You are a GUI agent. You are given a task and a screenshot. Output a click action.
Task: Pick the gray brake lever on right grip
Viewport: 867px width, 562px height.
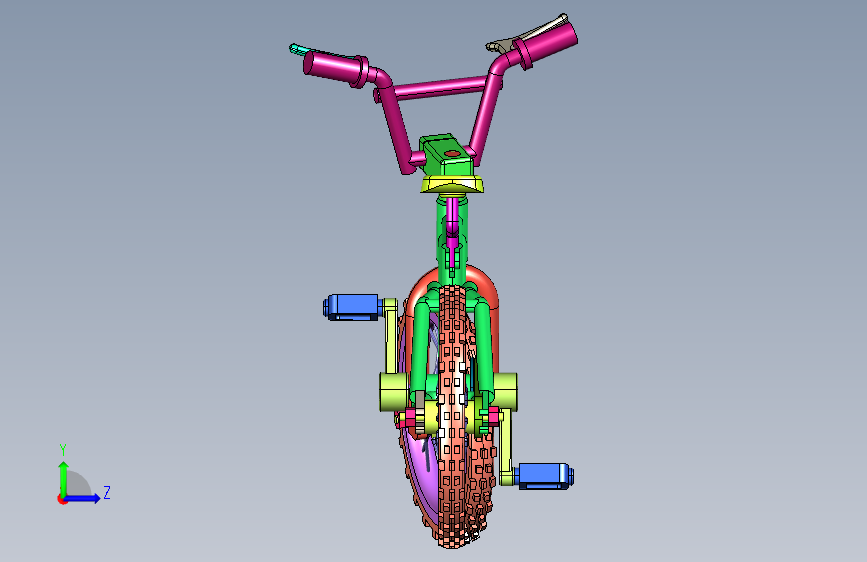[x=525, y=34]
